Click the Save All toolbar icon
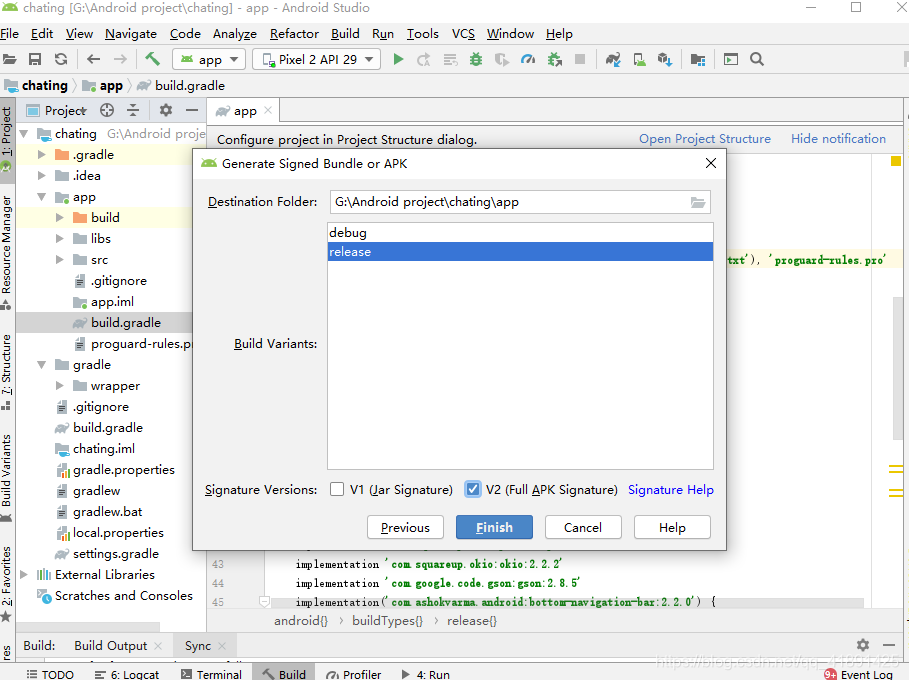Screen dimensions: 909x680 coord(35,59)
